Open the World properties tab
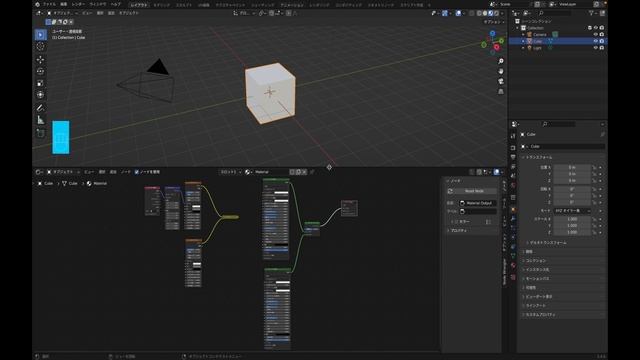 [513, 186]
